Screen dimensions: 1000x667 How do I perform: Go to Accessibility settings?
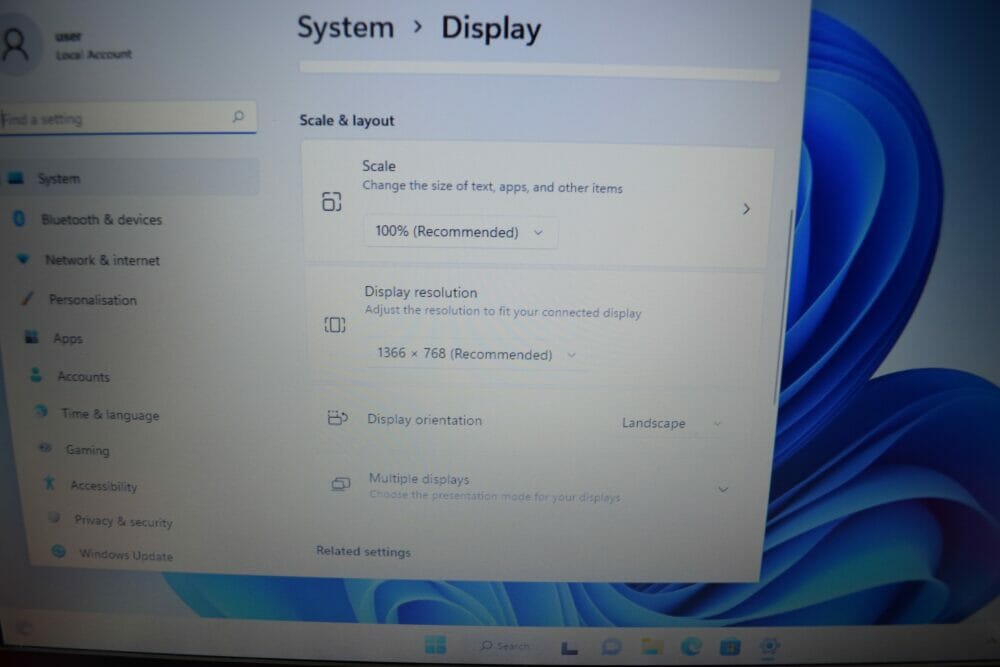click(x=103, y=485)
